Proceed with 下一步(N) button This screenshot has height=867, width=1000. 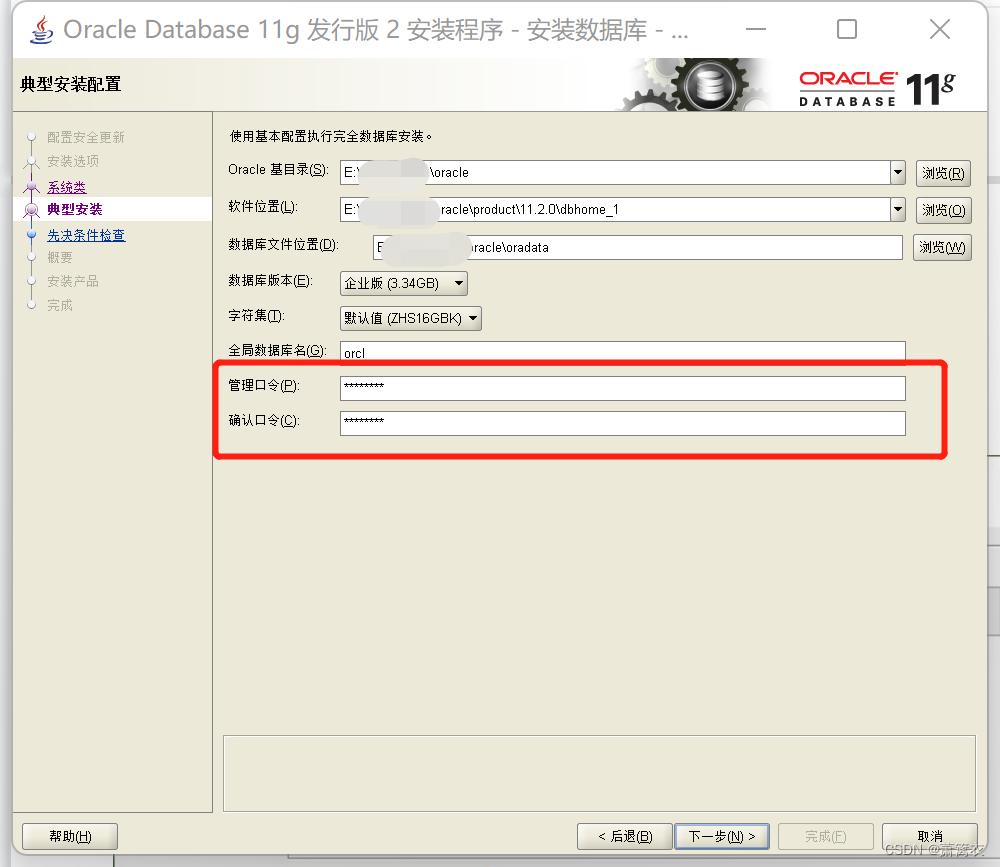[x=722, y=836]
